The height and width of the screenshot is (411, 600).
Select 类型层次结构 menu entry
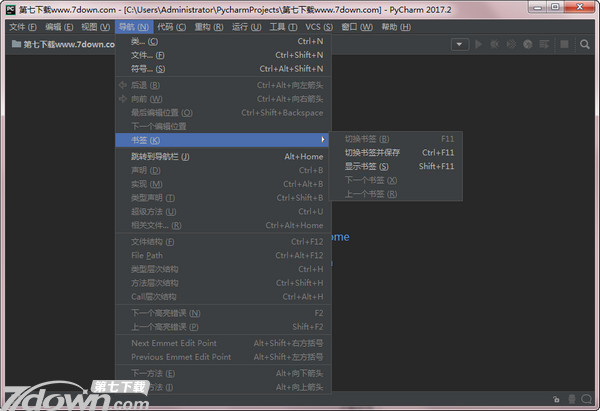coord(223,269)
